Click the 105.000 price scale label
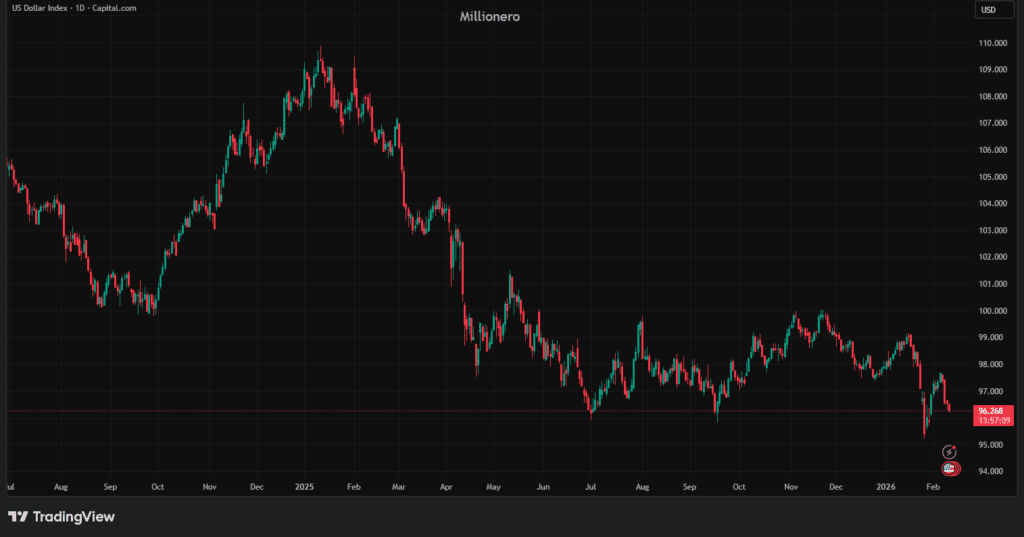This screenshot has width=1024, height=537. click(x=992, y=177)
